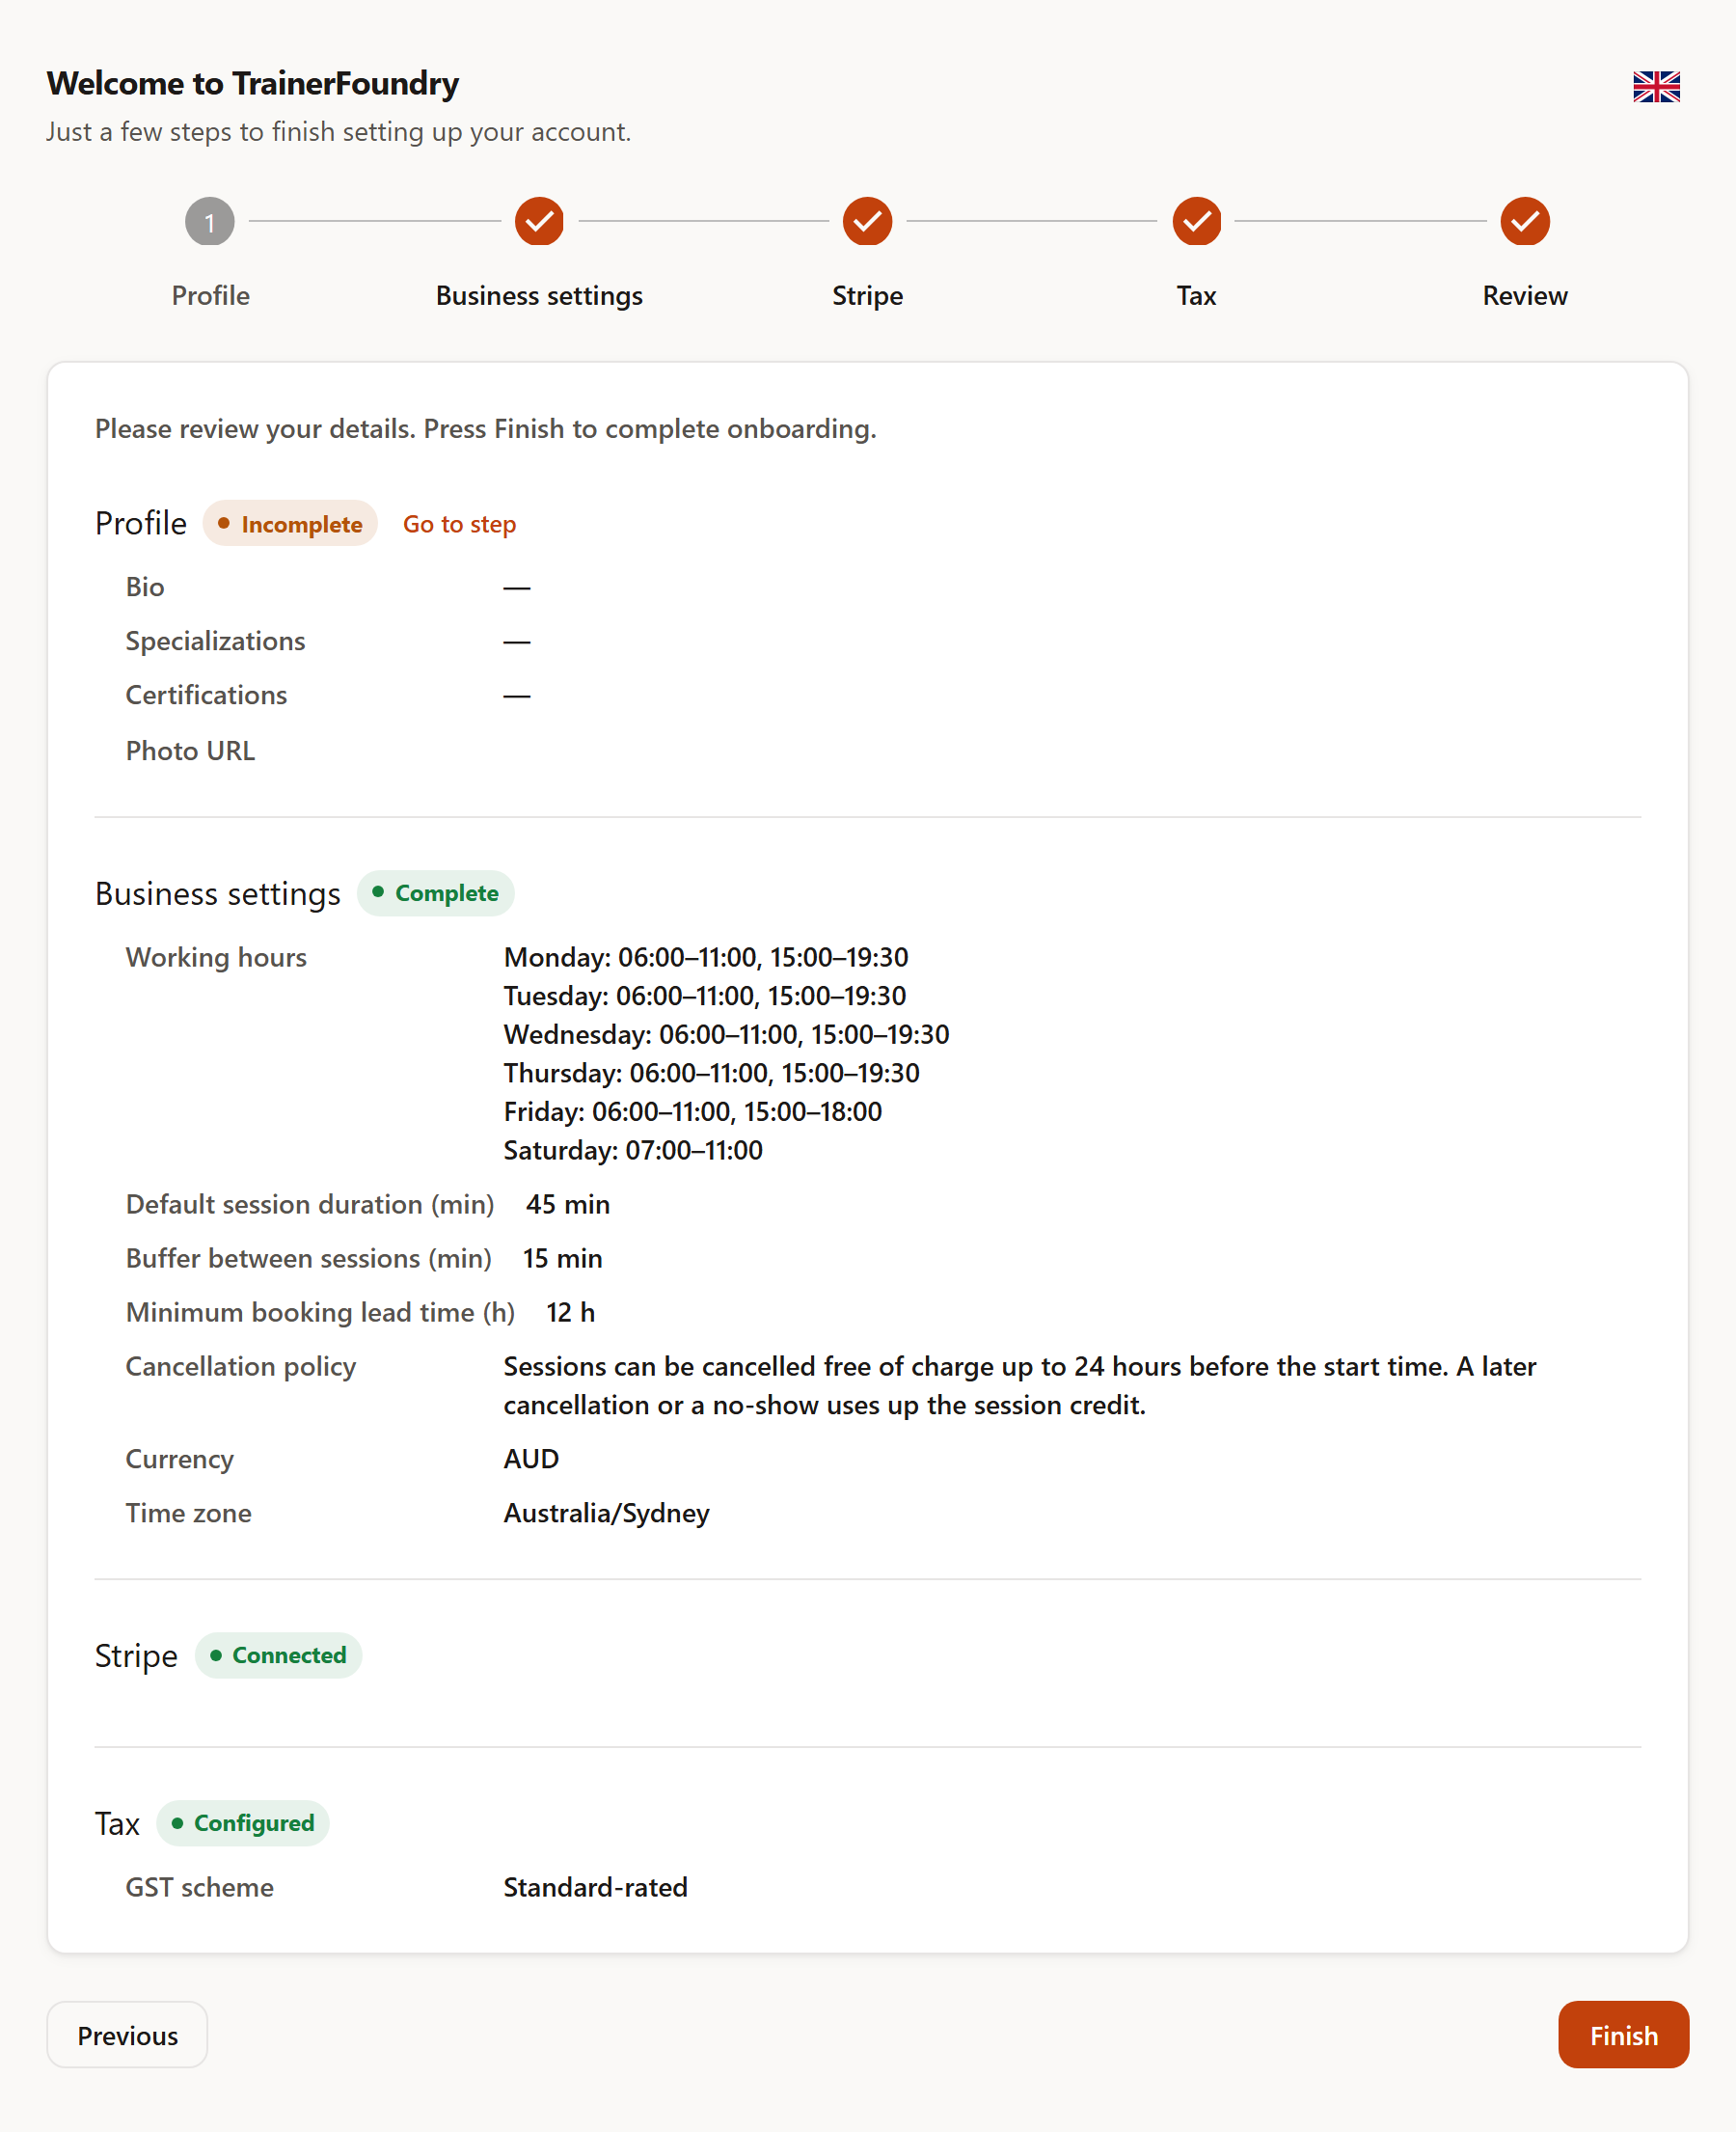Click the Tax step checkmark circle
This screenshot has height=2132, width=1736.
[1196, 221]
